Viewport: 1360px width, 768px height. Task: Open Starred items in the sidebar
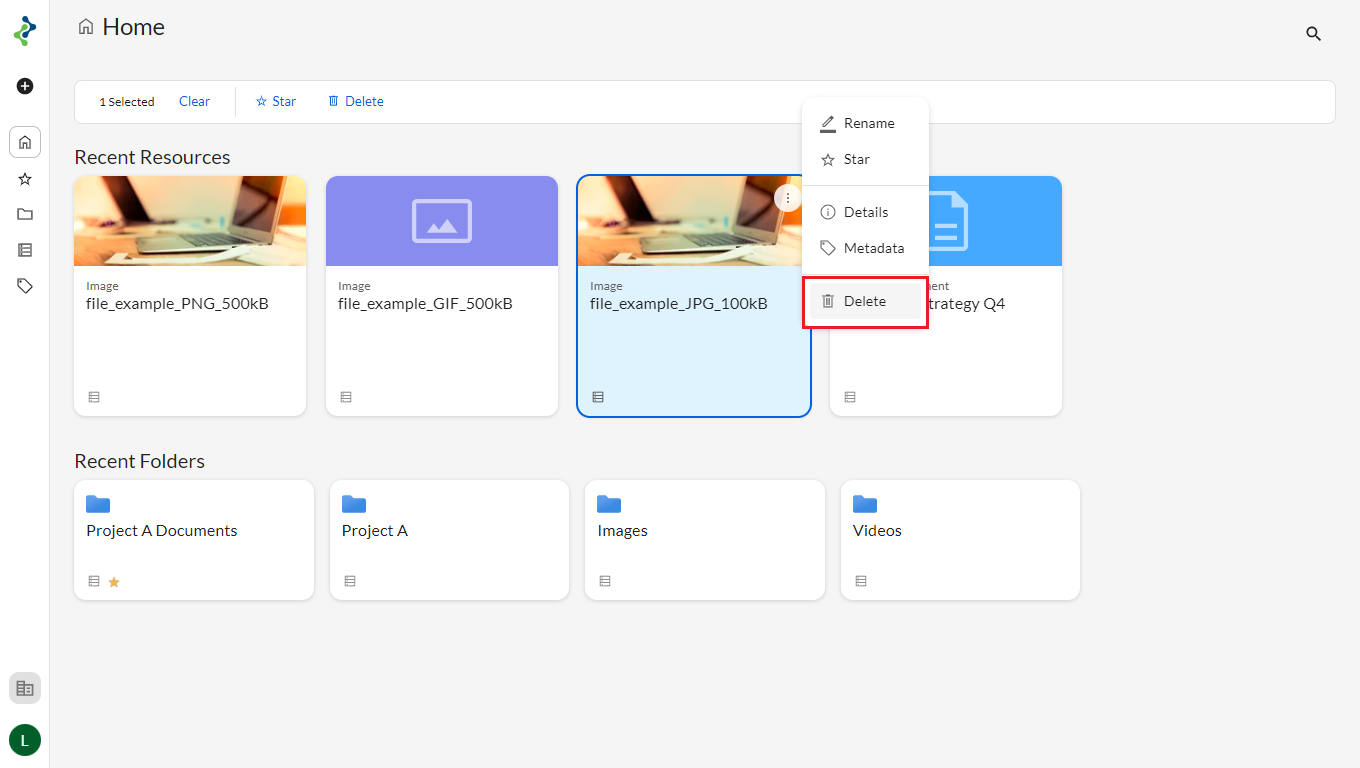click(x=25, y=179)
